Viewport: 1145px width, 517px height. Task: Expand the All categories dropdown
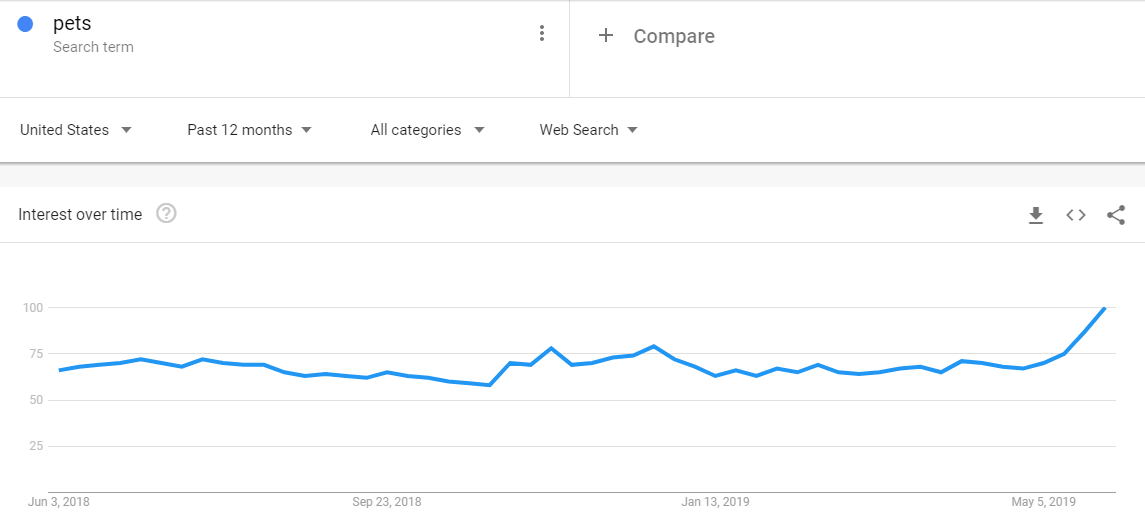pyautogui.click(x=427, y=130)
